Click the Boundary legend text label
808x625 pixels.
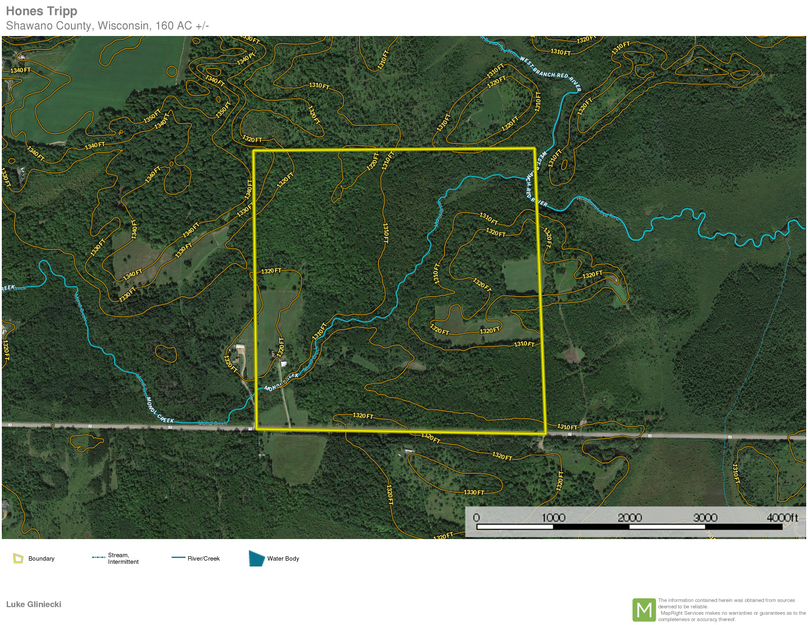point(41,558)
